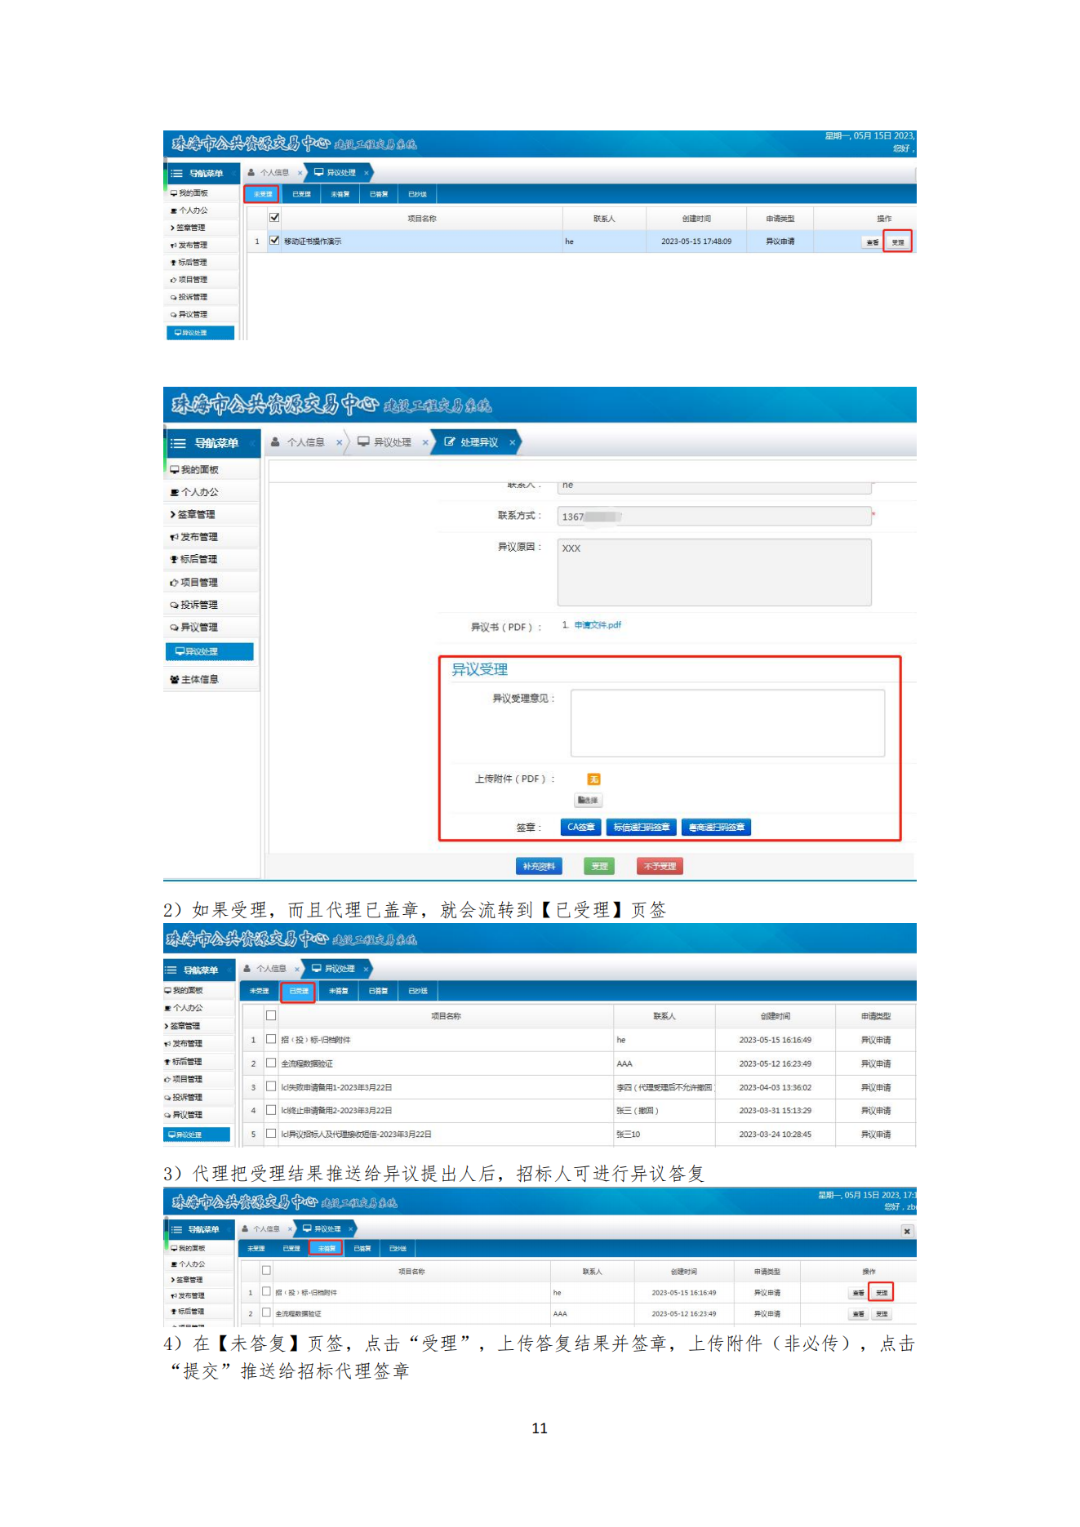Check the lcl异议招标人及代理接收短信 row checkbox
Image resolution: width=1080 pixels, height=1527 pixels.
271,1133
